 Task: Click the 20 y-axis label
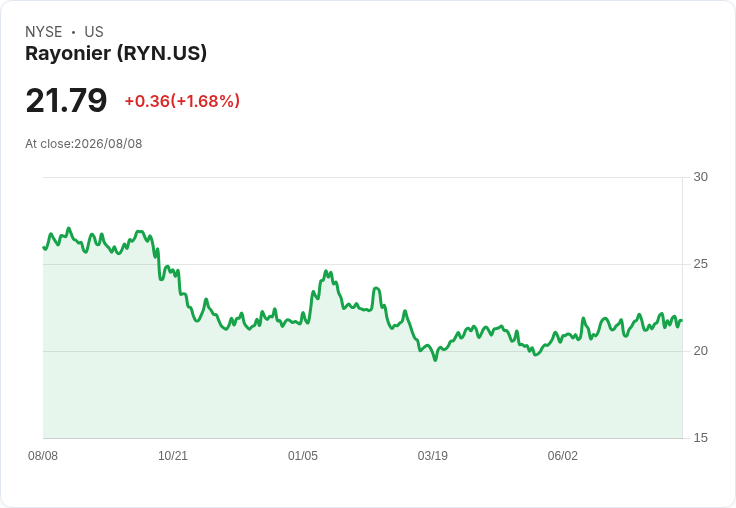tap(700, 351)
